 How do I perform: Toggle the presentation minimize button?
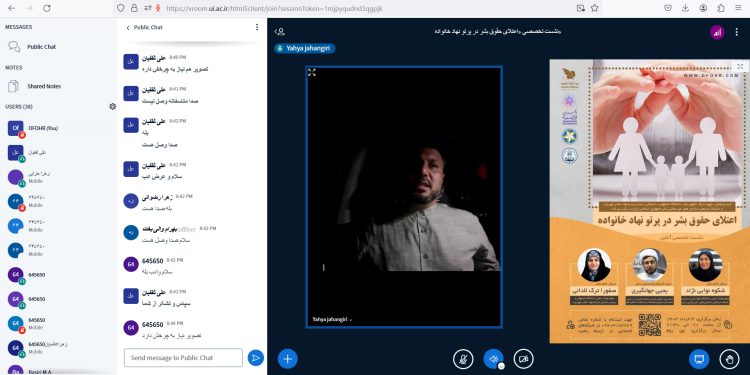(699, 359)
